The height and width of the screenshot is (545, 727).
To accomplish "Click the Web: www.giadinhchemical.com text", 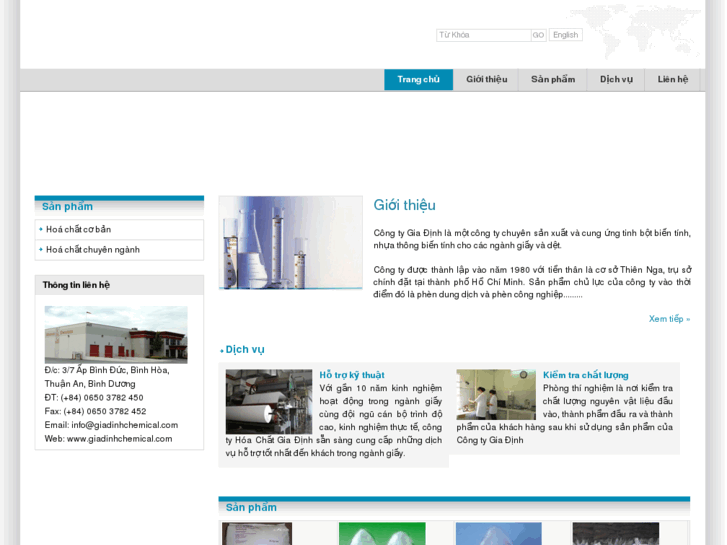I will (x=108, y=439).
